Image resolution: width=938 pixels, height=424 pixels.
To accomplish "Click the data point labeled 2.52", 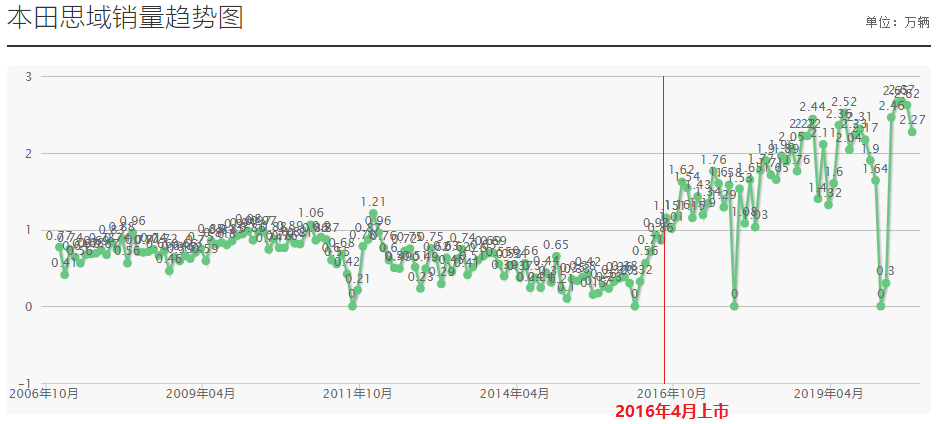I will 844,113.
